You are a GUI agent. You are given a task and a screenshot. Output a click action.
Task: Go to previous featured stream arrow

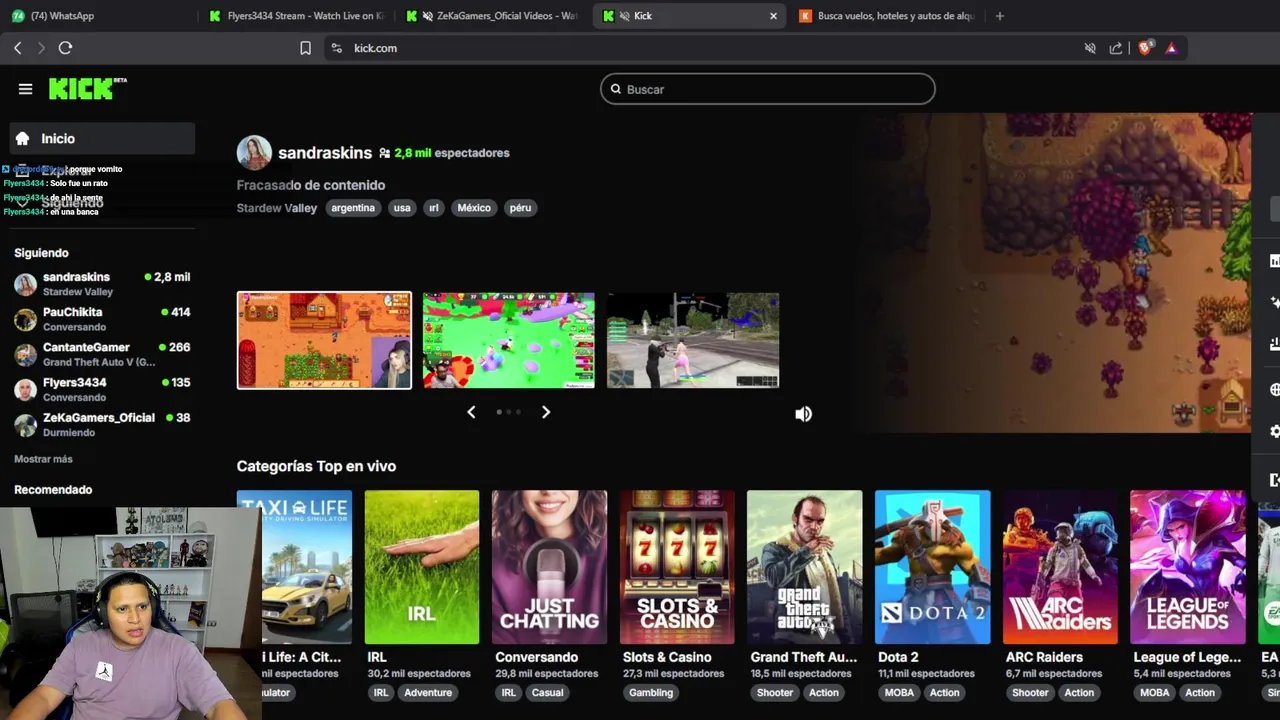471,412
